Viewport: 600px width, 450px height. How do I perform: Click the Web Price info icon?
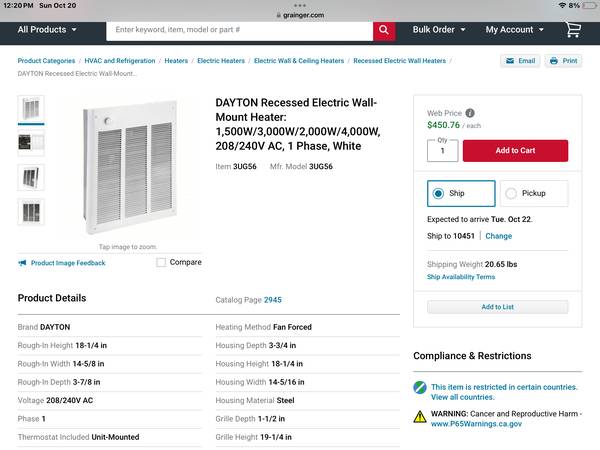point(470,113)
